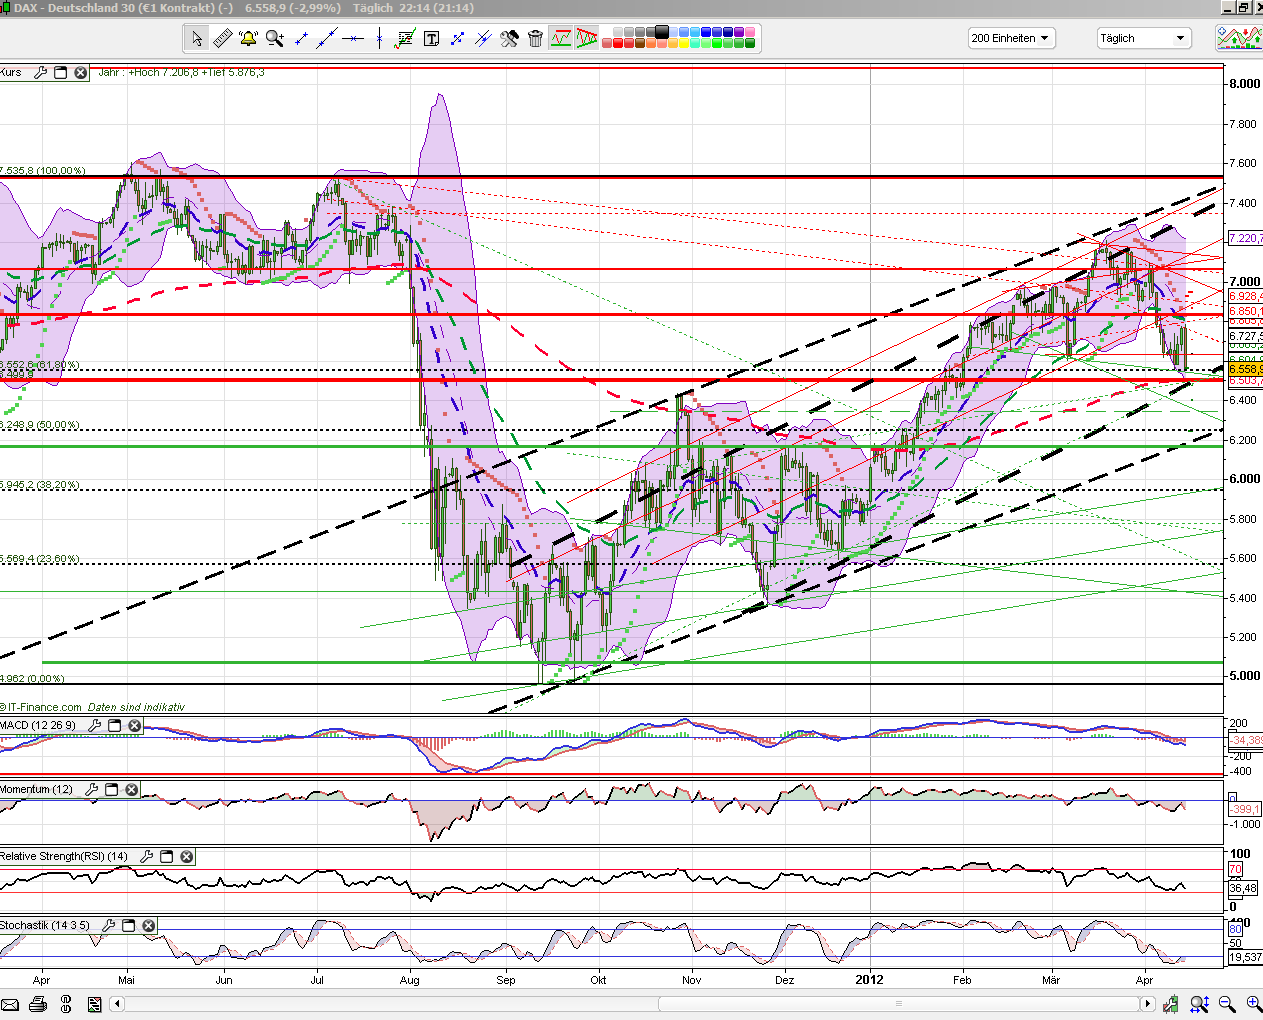Viewport: 1263px width, 1020px height.
Task: Maximize the Momentum indicator panel
Action: 111,789
